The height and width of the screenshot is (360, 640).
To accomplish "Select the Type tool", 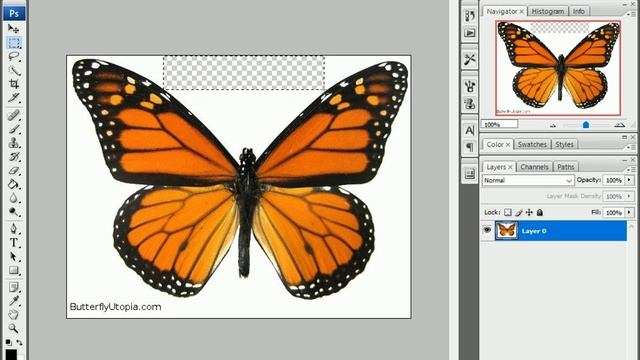I will tap(13, 242).
